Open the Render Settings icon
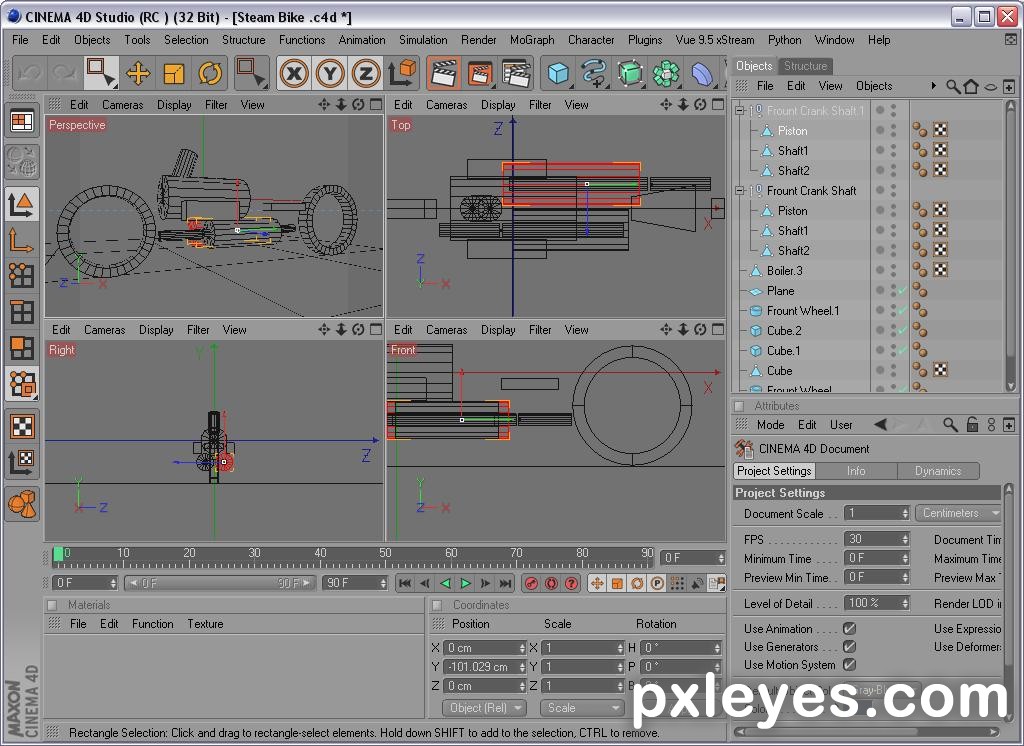Viewport: 1024px width, 746px height. tap(517, 73)
